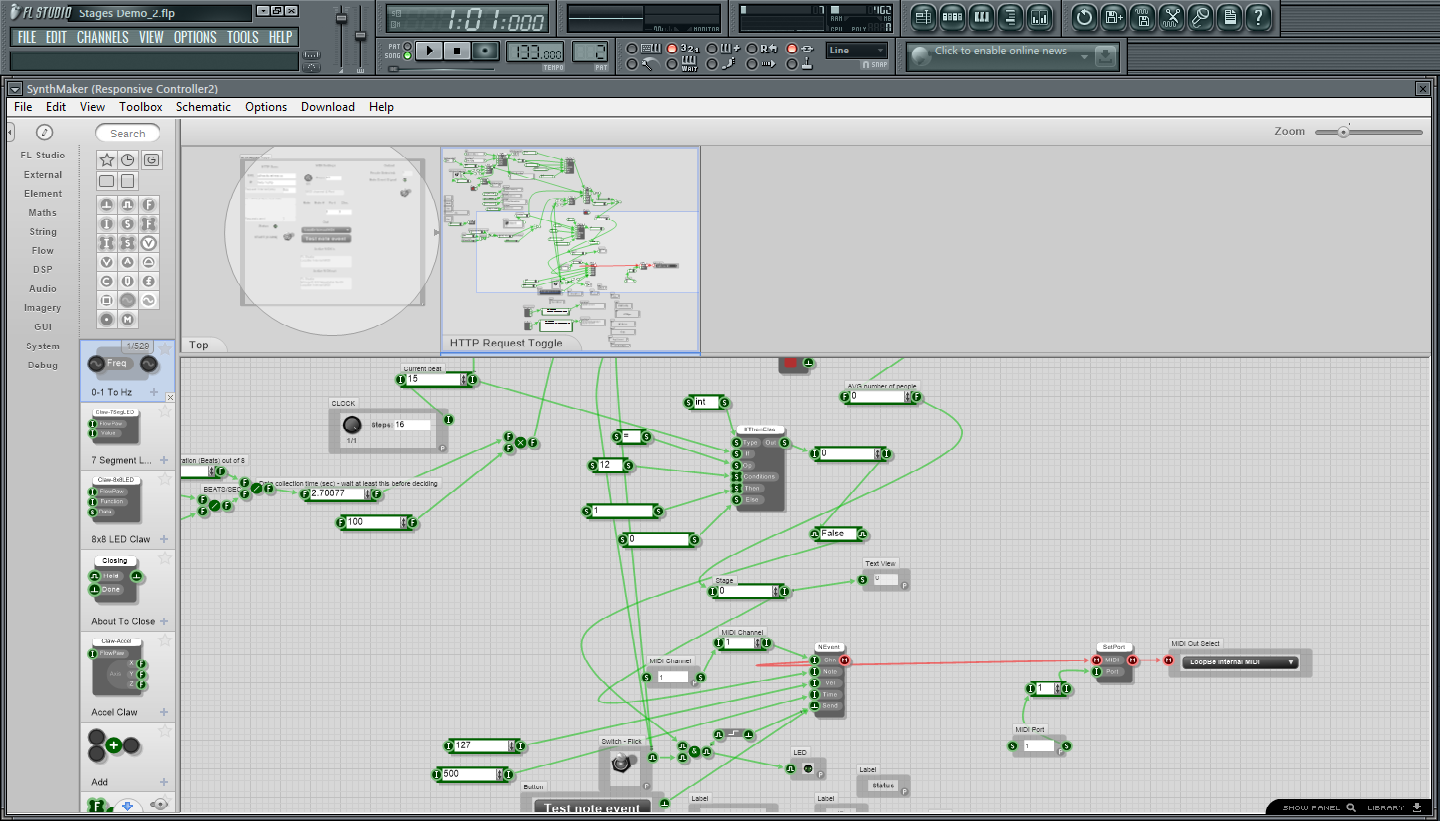Image resolution: width=1440 pixels, height=821 pixels.
Task: Open the SynthMaker File menu
Action: (x=23, y=107)
